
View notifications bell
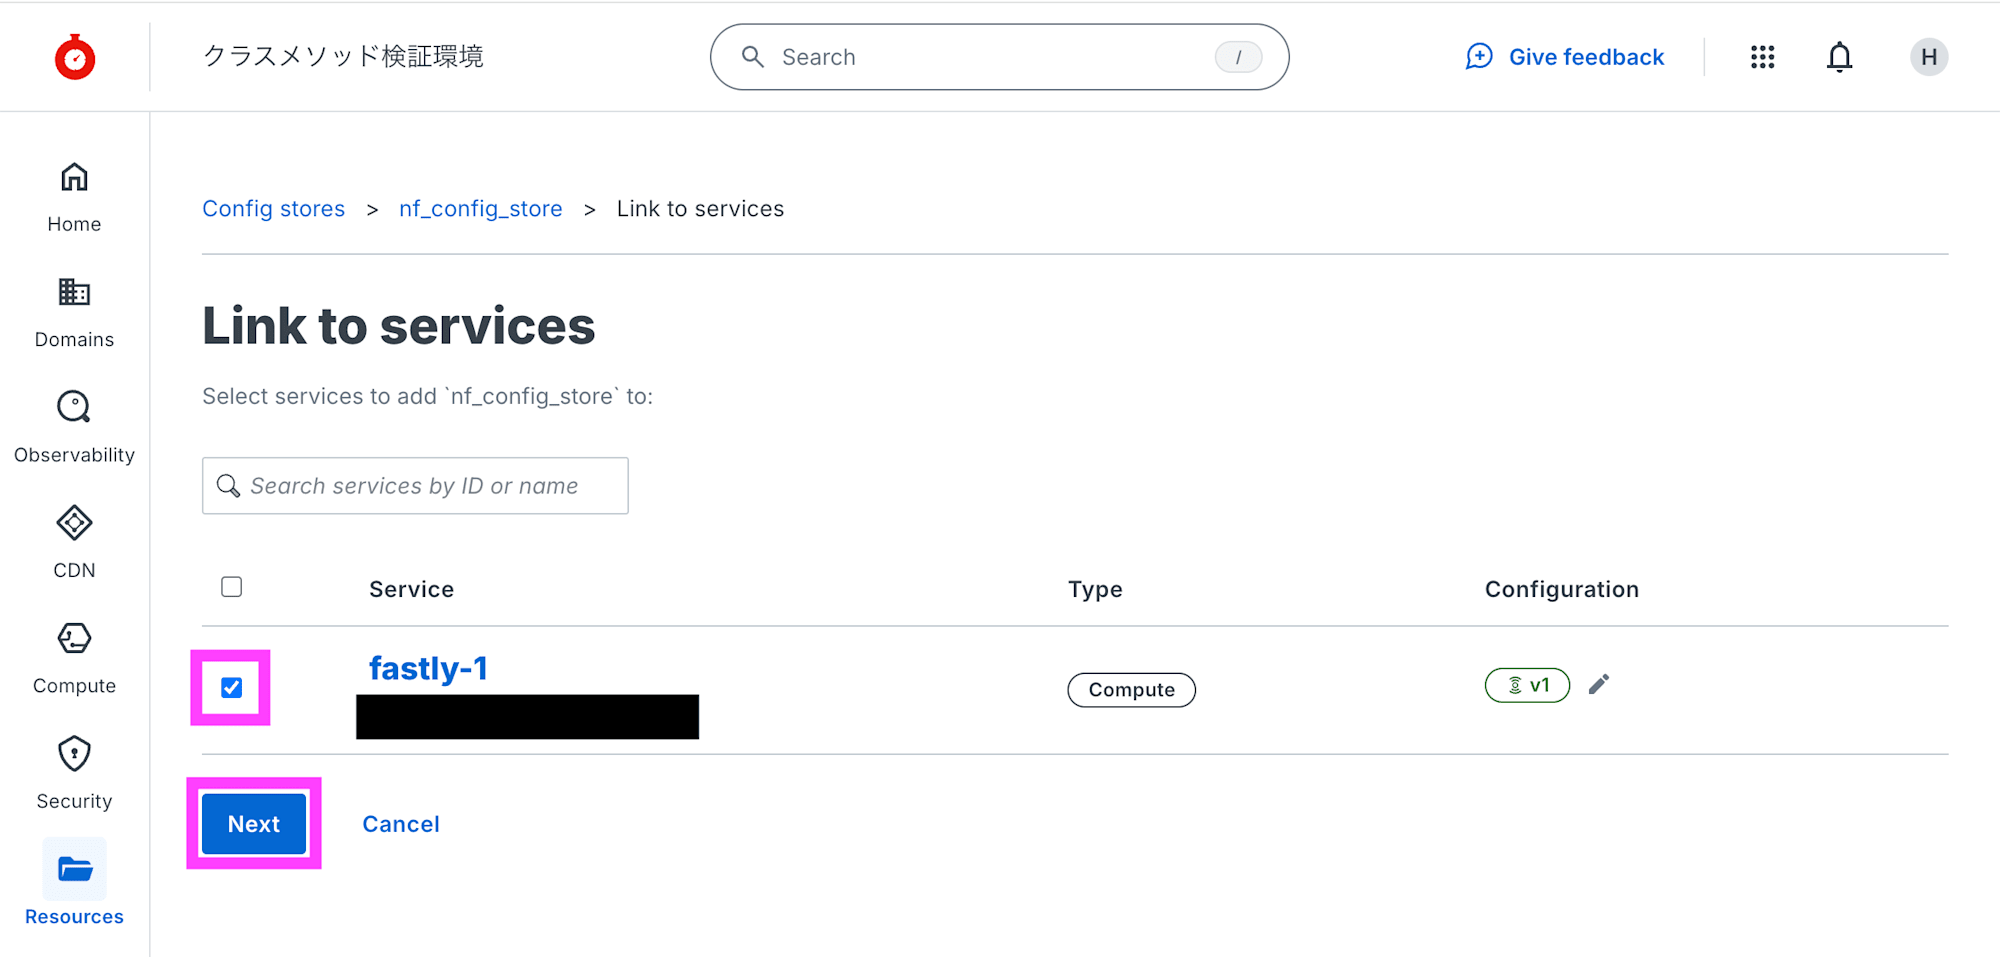(1839, 57)
